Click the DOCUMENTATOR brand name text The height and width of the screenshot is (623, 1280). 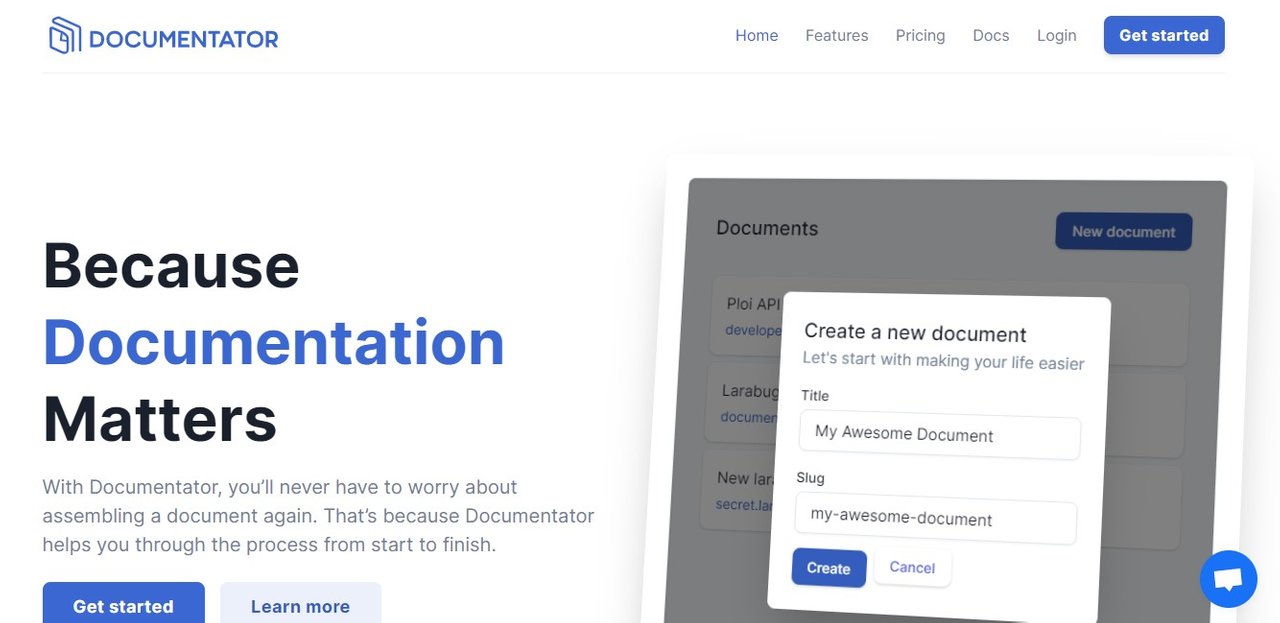[184, 39]
